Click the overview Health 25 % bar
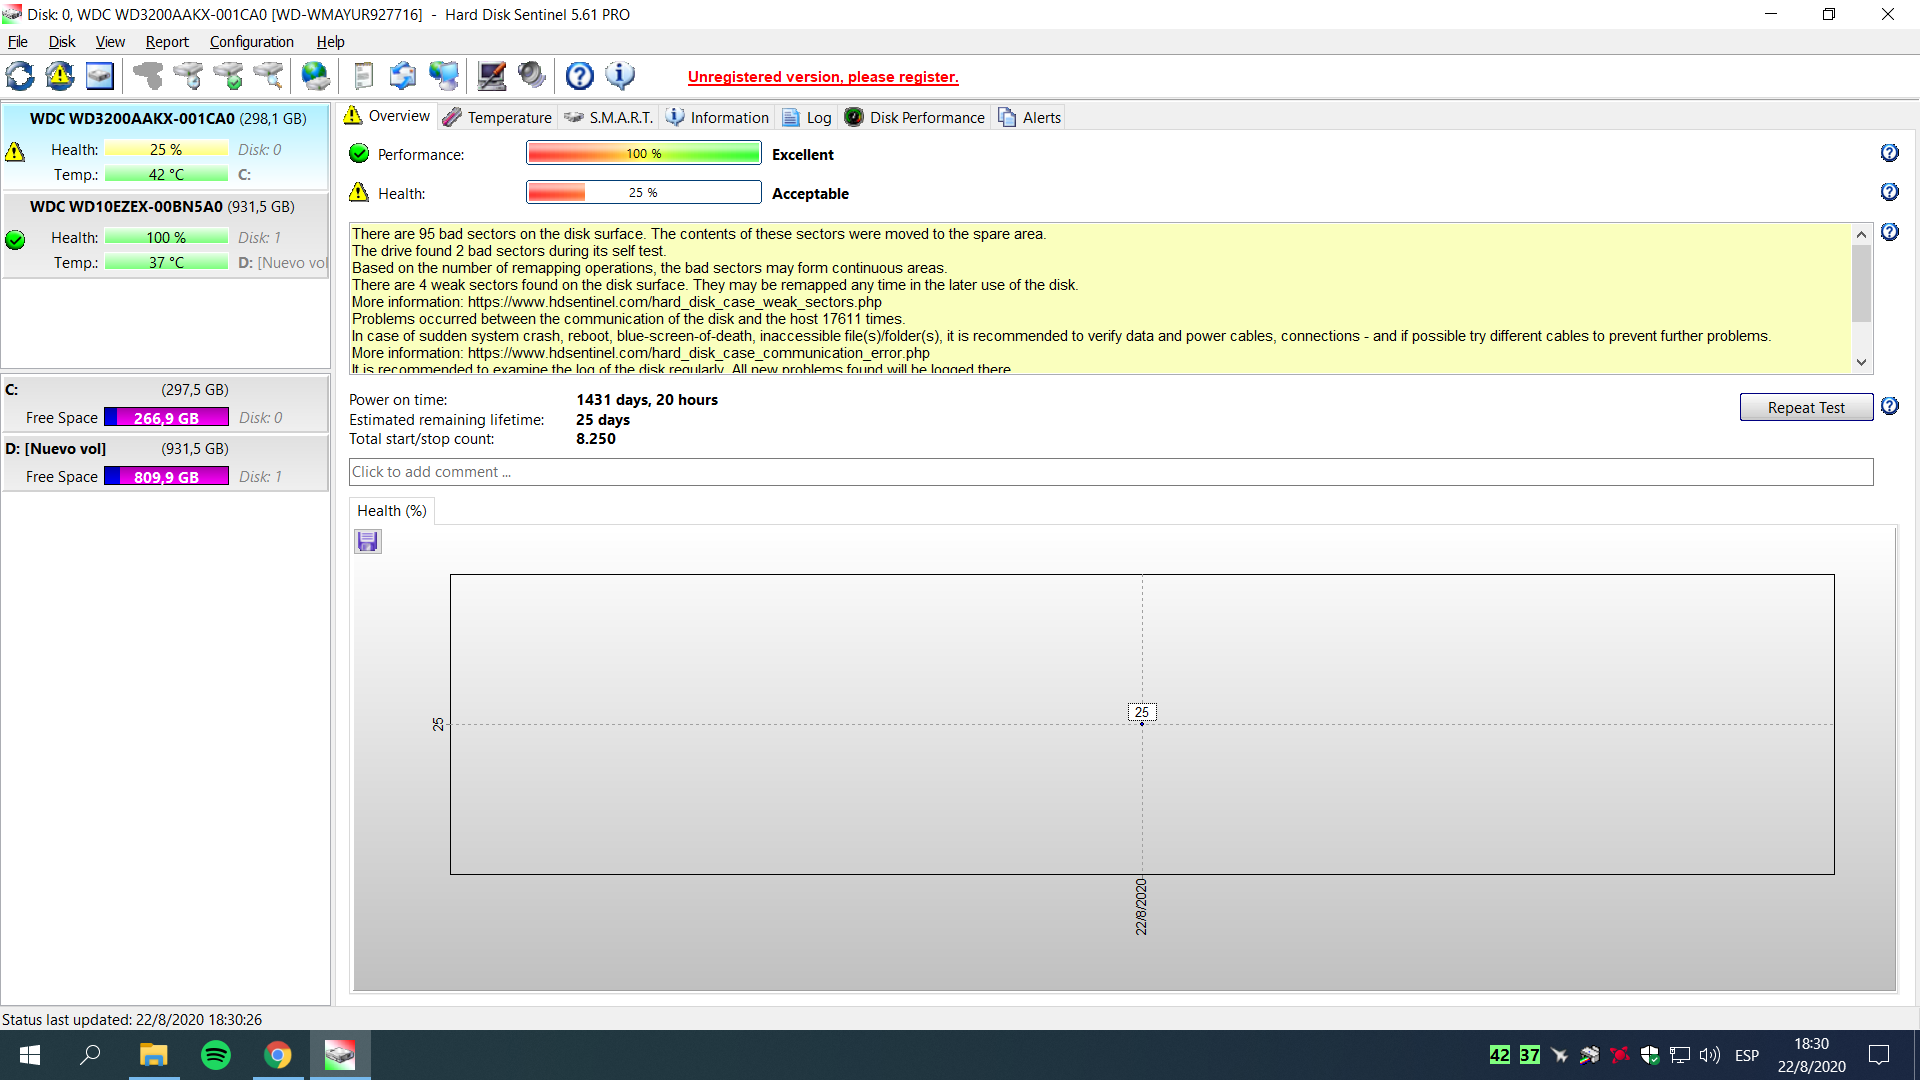The height and width of the screenshot is (1080, 1920). tap(644, 192)
